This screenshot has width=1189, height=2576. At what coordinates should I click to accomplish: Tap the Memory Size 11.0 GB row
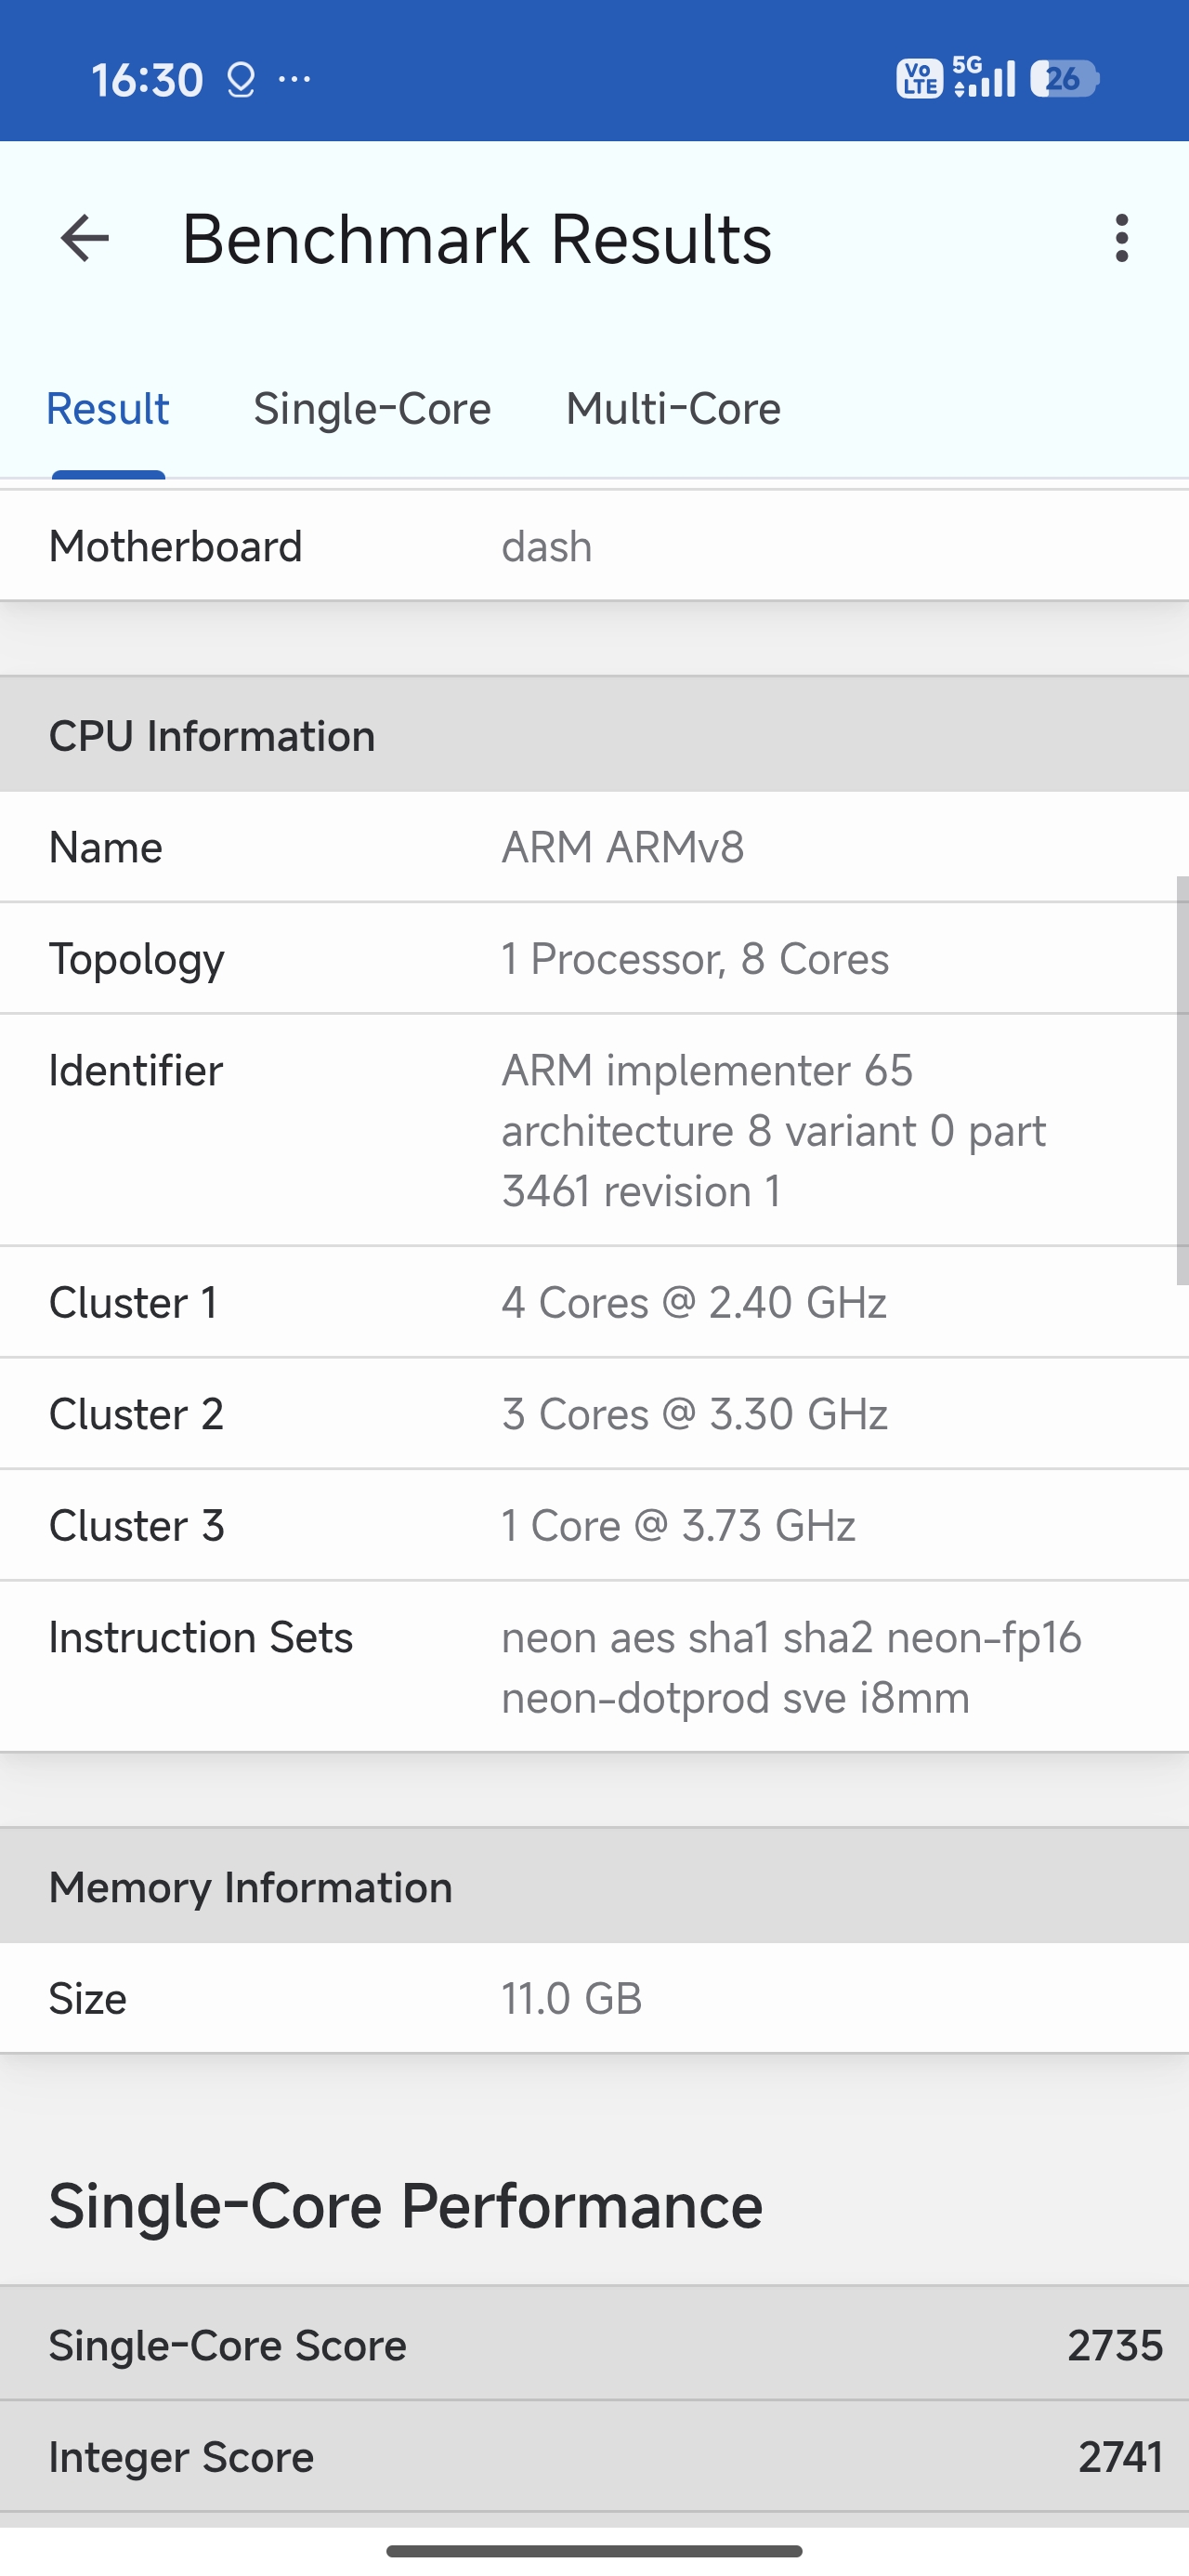(594, 1999)
